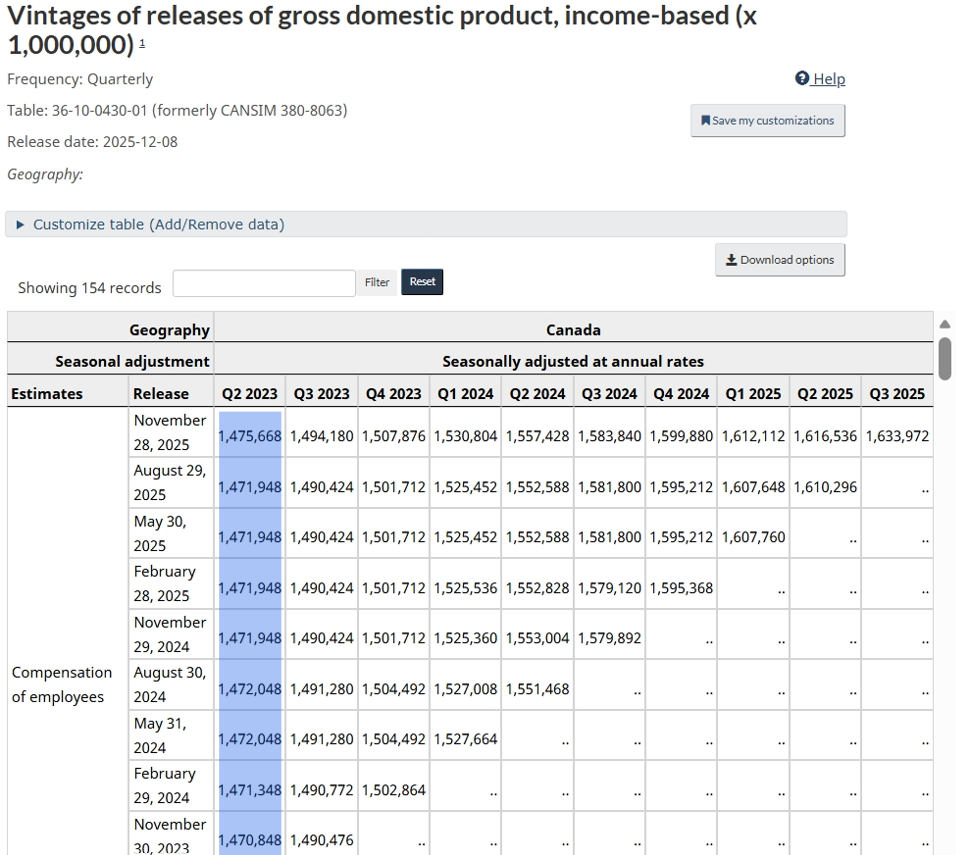Click the Help question mark icon

[x=800, y=78]
